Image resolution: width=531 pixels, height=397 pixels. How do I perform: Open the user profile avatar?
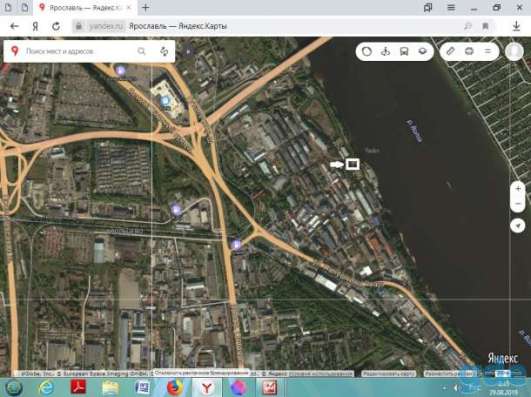click(x=514, y=51)
